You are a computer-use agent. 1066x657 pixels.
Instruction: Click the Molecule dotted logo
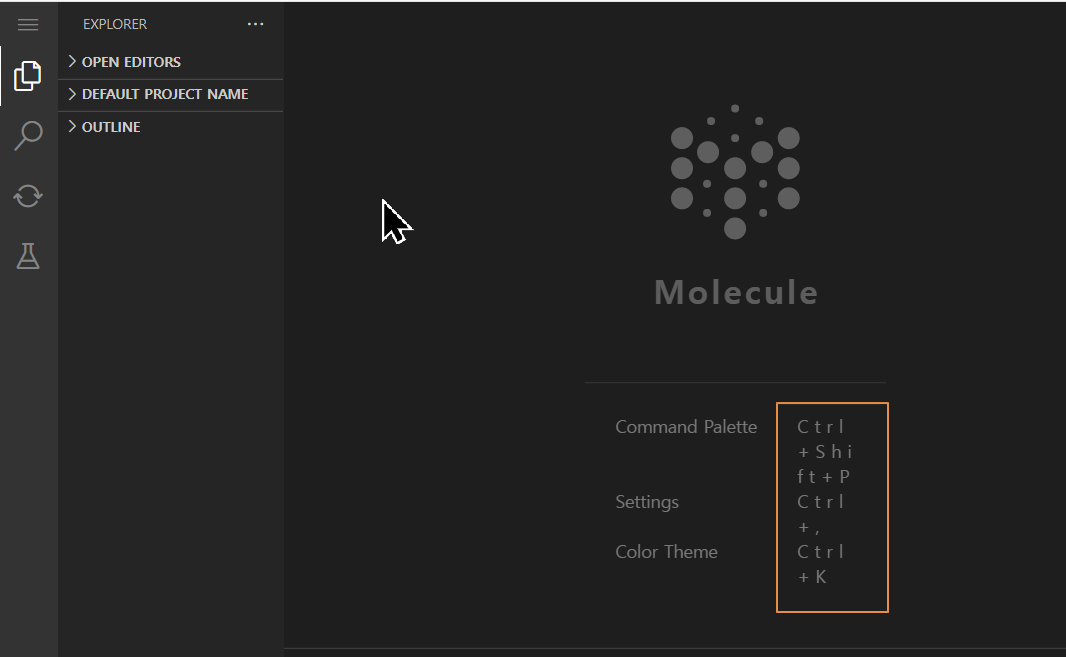click(x=736, y=172)
